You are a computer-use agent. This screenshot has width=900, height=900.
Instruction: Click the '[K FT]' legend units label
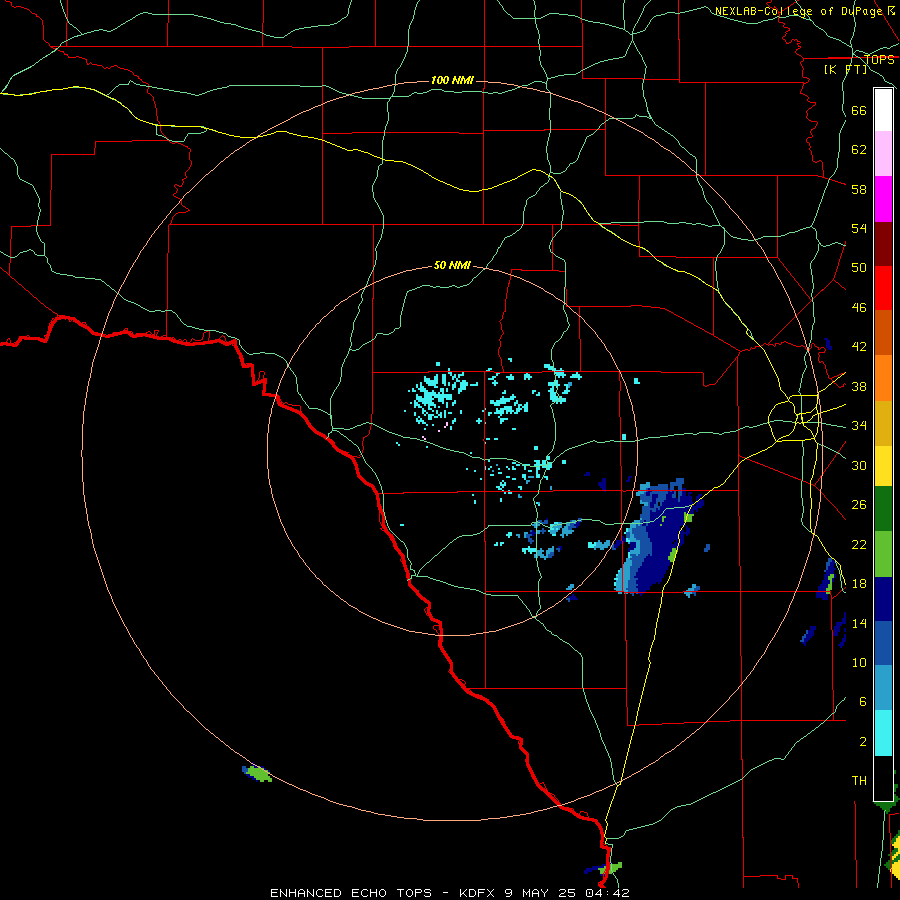point(845,69)
